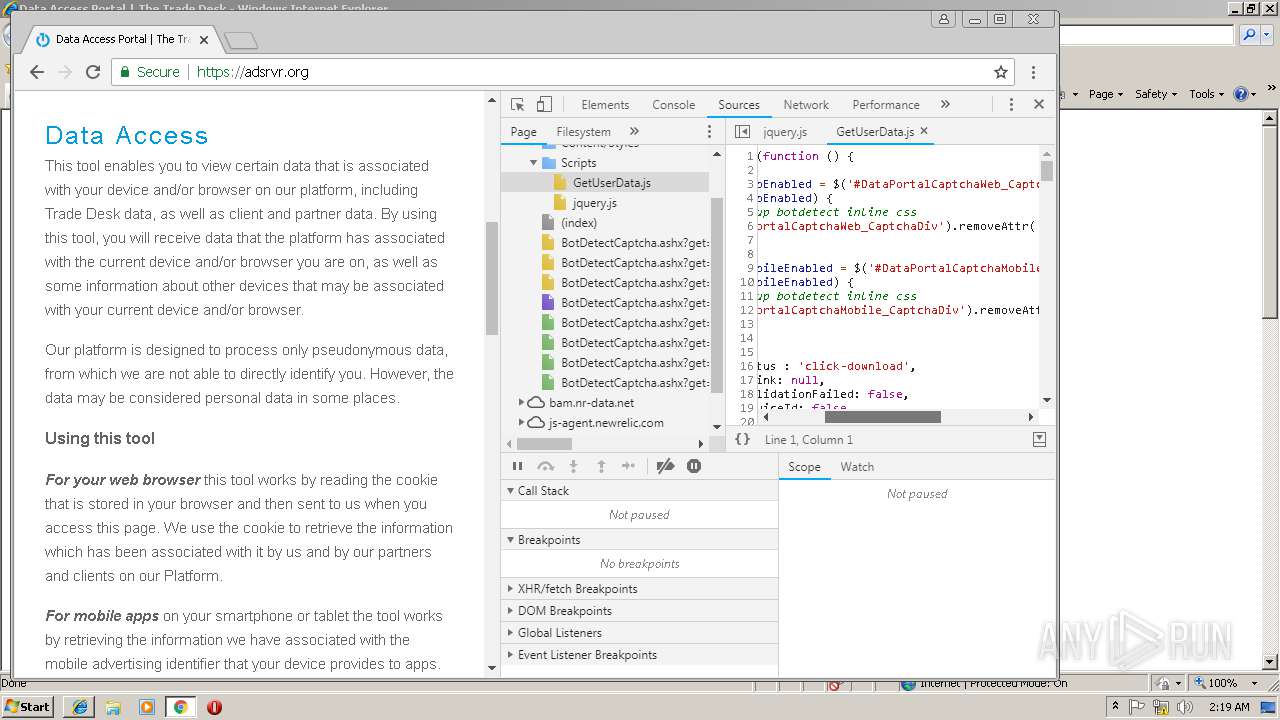
Task: Pretty-print the source with braces icon
Action: click(x=742, y=439)
